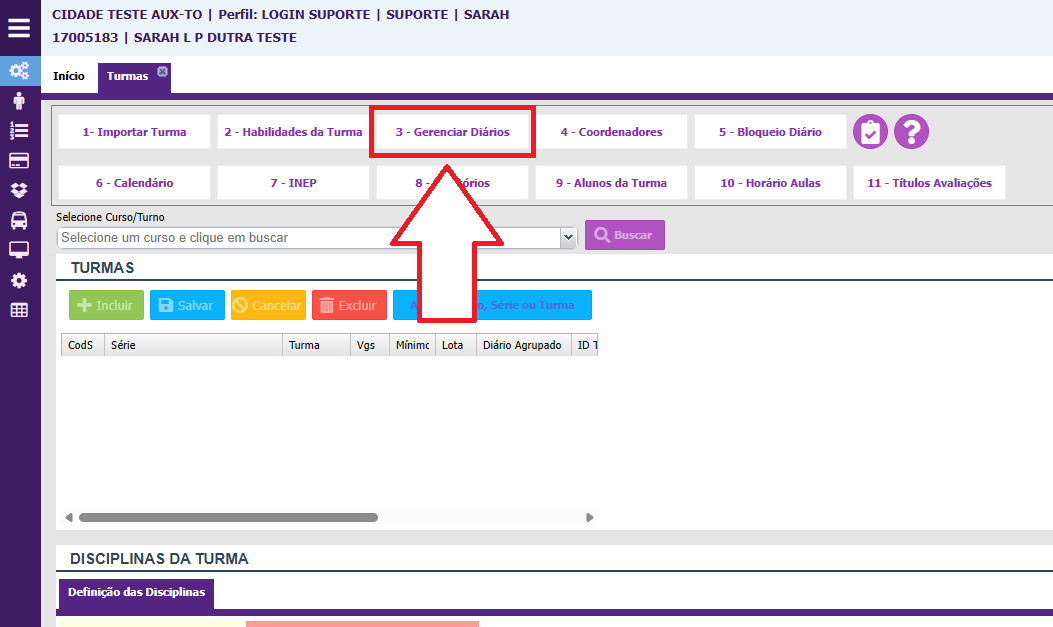This screenshot has width=1053, height=627.
Task: Click the Buscar button
Action: click(x=624, y=235)
